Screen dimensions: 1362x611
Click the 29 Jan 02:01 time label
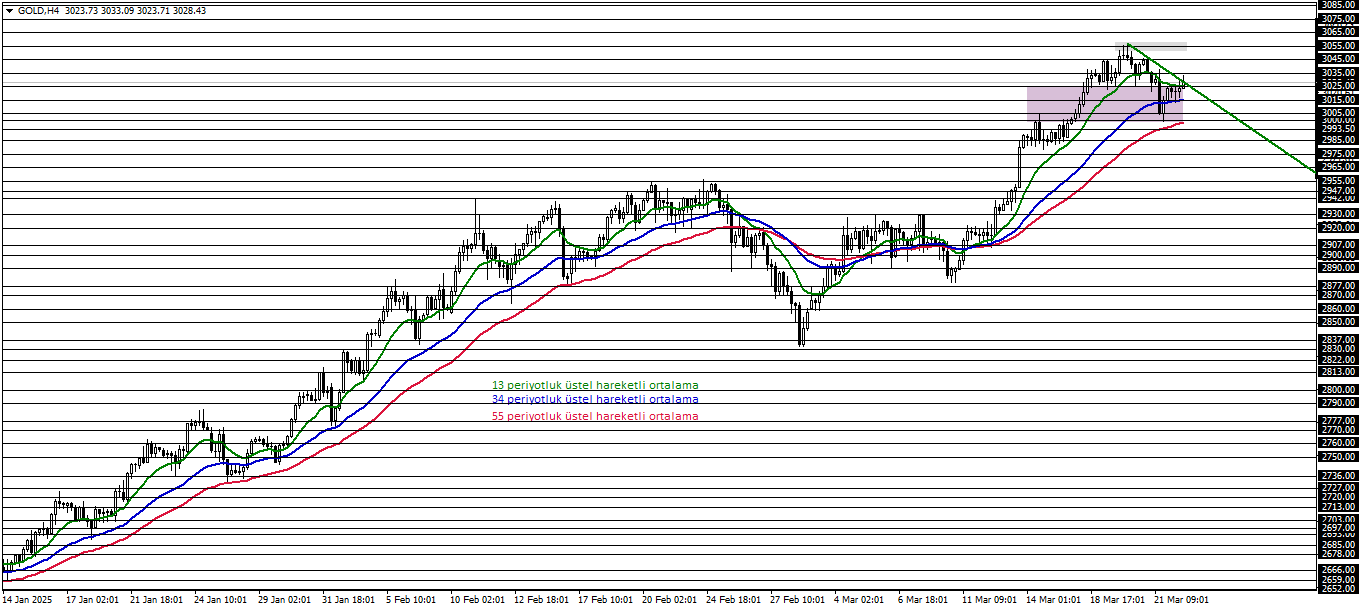(284, 600)
